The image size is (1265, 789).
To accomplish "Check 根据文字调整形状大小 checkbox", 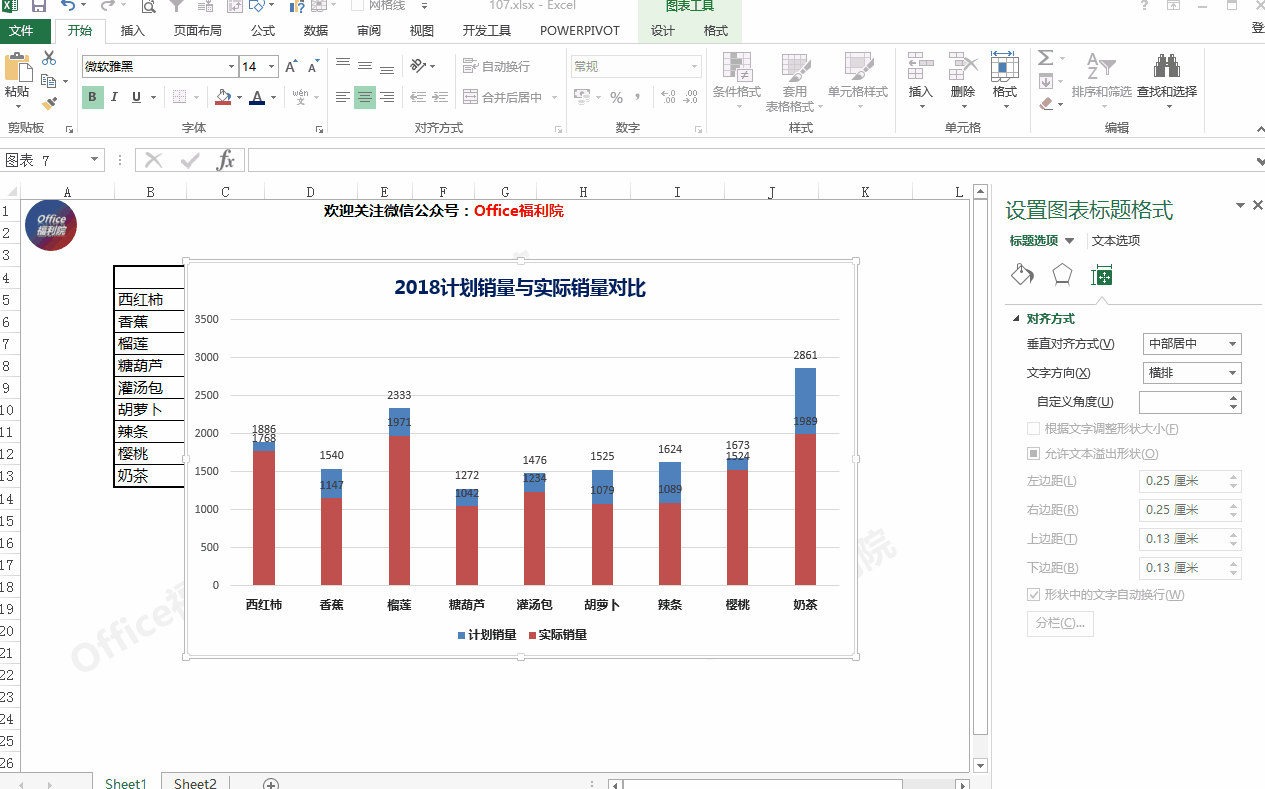I will point(1033,429).
